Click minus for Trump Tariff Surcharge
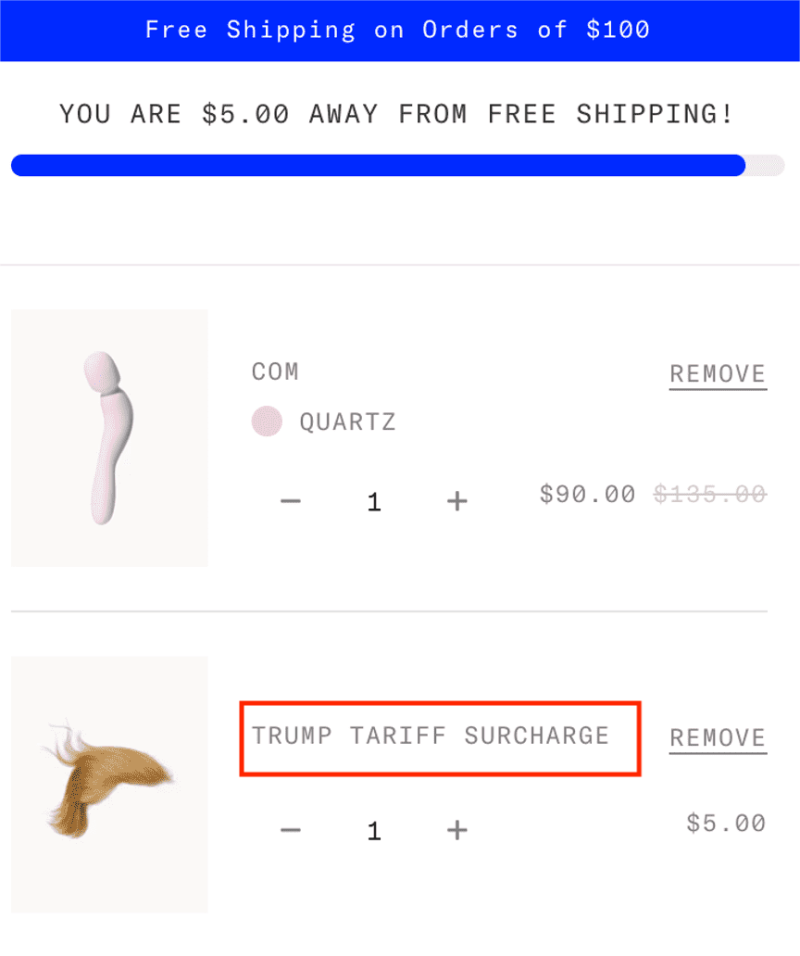The image size is (800, 956). coord(291,830)
